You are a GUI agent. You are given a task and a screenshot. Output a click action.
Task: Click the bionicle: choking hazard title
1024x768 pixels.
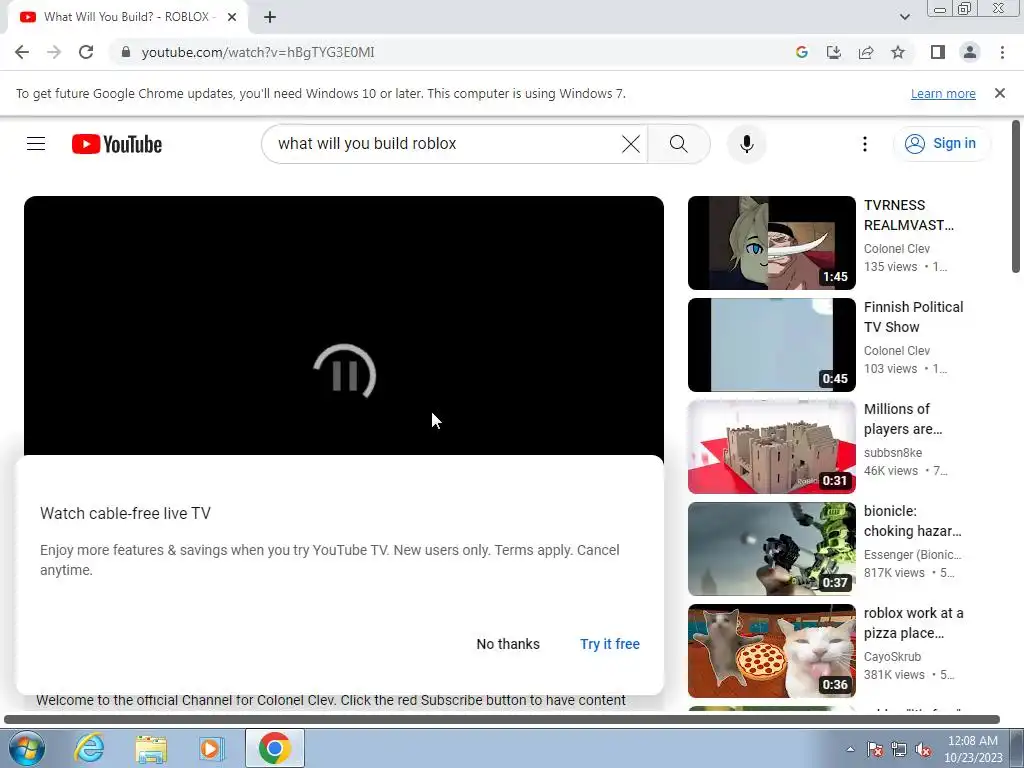[912, 521]
